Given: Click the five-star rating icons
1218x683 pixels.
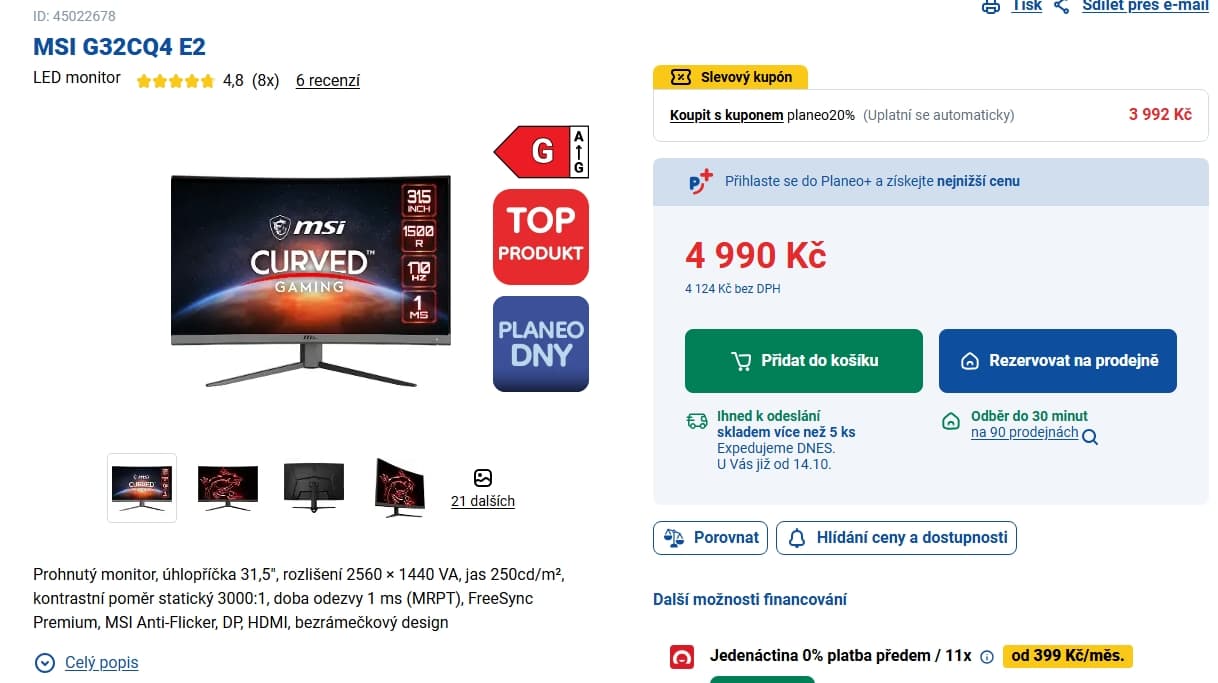Looking at the screenshot, I should pos(175,81).
